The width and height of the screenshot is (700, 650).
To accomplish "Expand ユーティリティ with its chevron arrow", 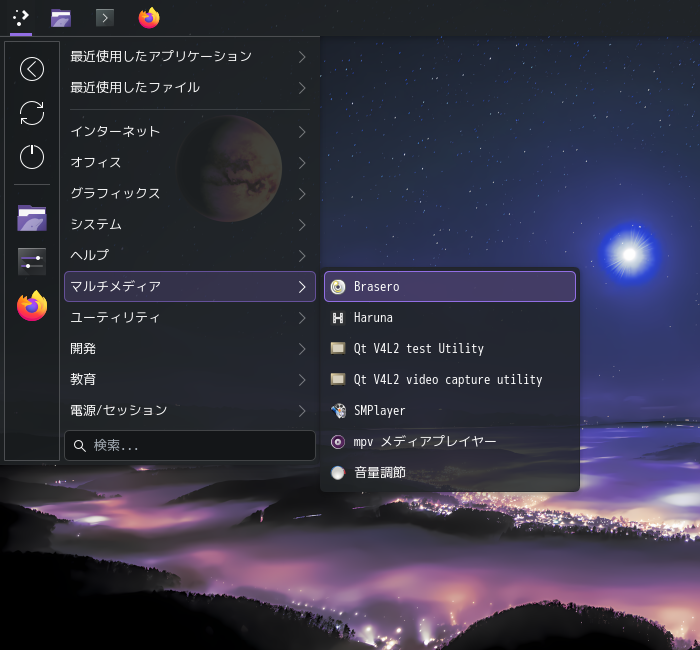I will (x=302, y=318).
